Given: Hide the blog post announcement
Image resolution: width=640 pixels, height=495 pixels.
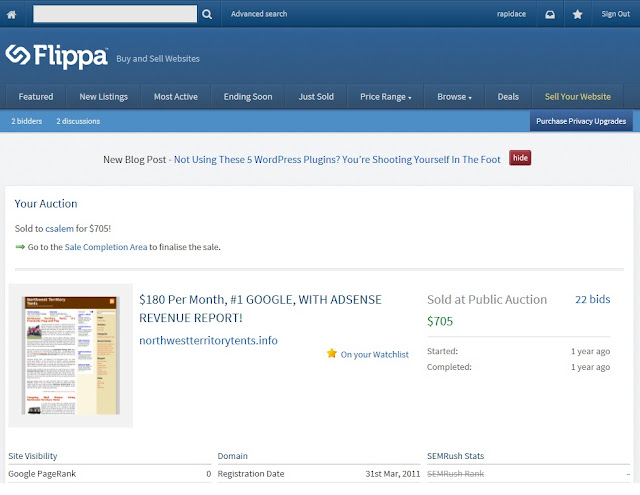Looking at the screenshot, I should (520, 158).
